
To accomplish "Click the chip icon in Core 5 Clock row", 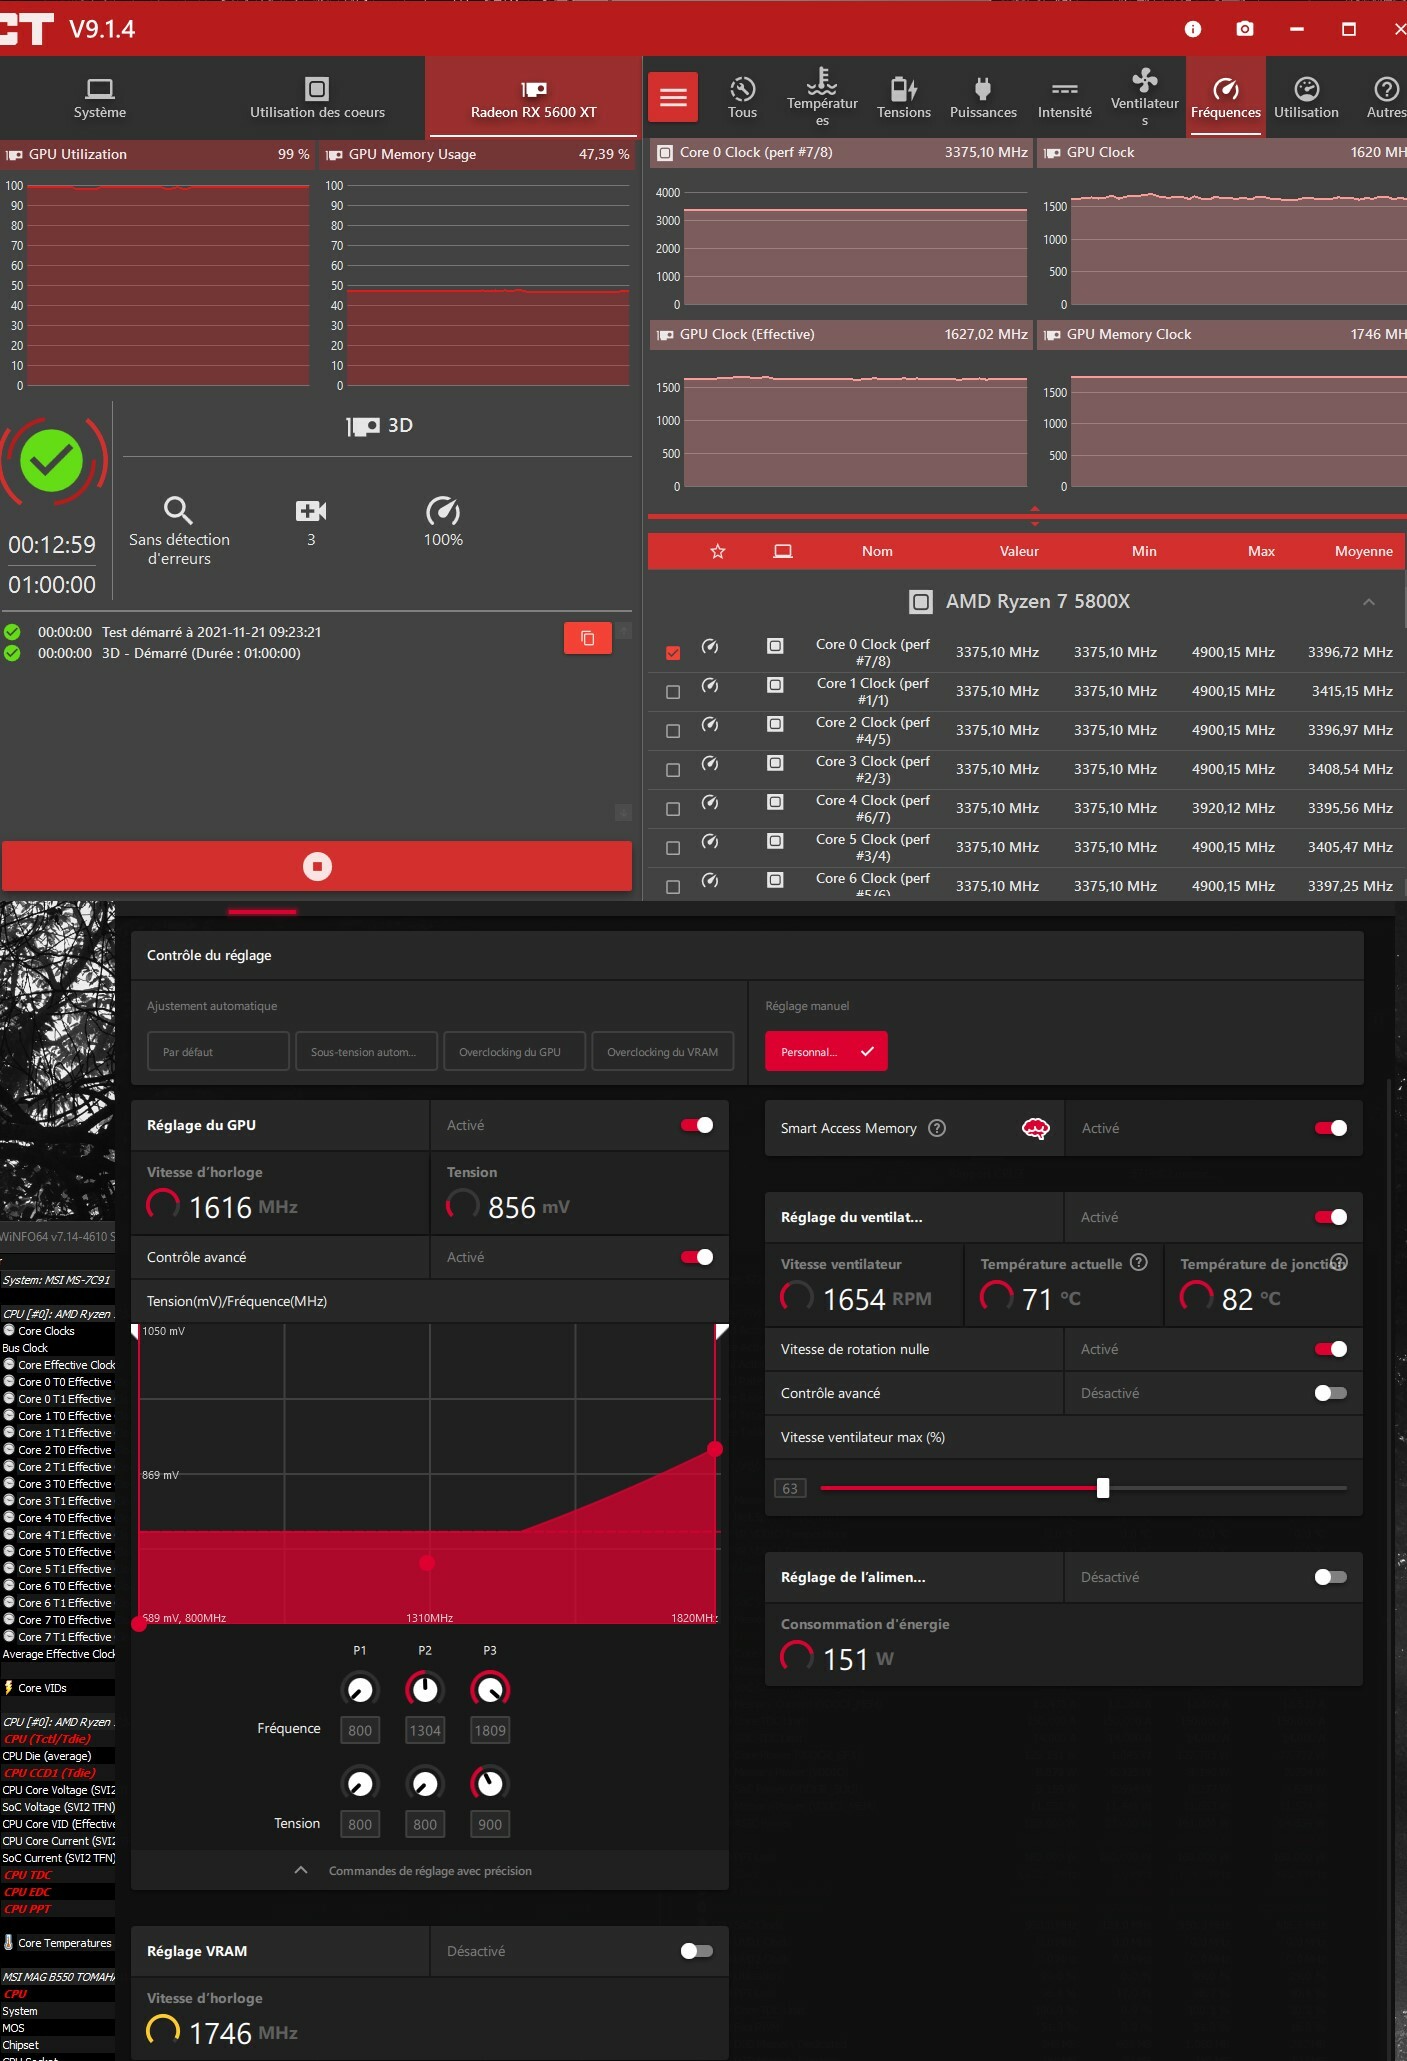I will (775, 841).
